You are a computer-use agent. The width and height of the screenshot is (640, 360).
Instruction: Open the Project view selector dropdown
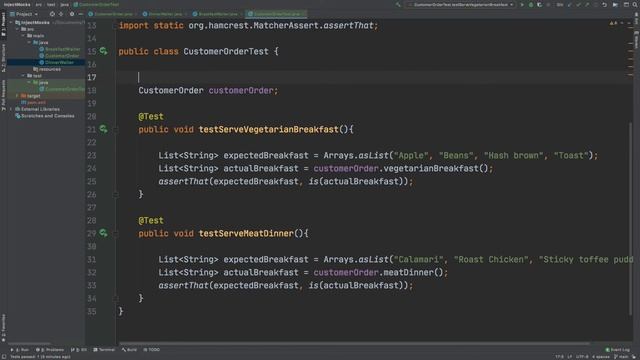point(24,14)
